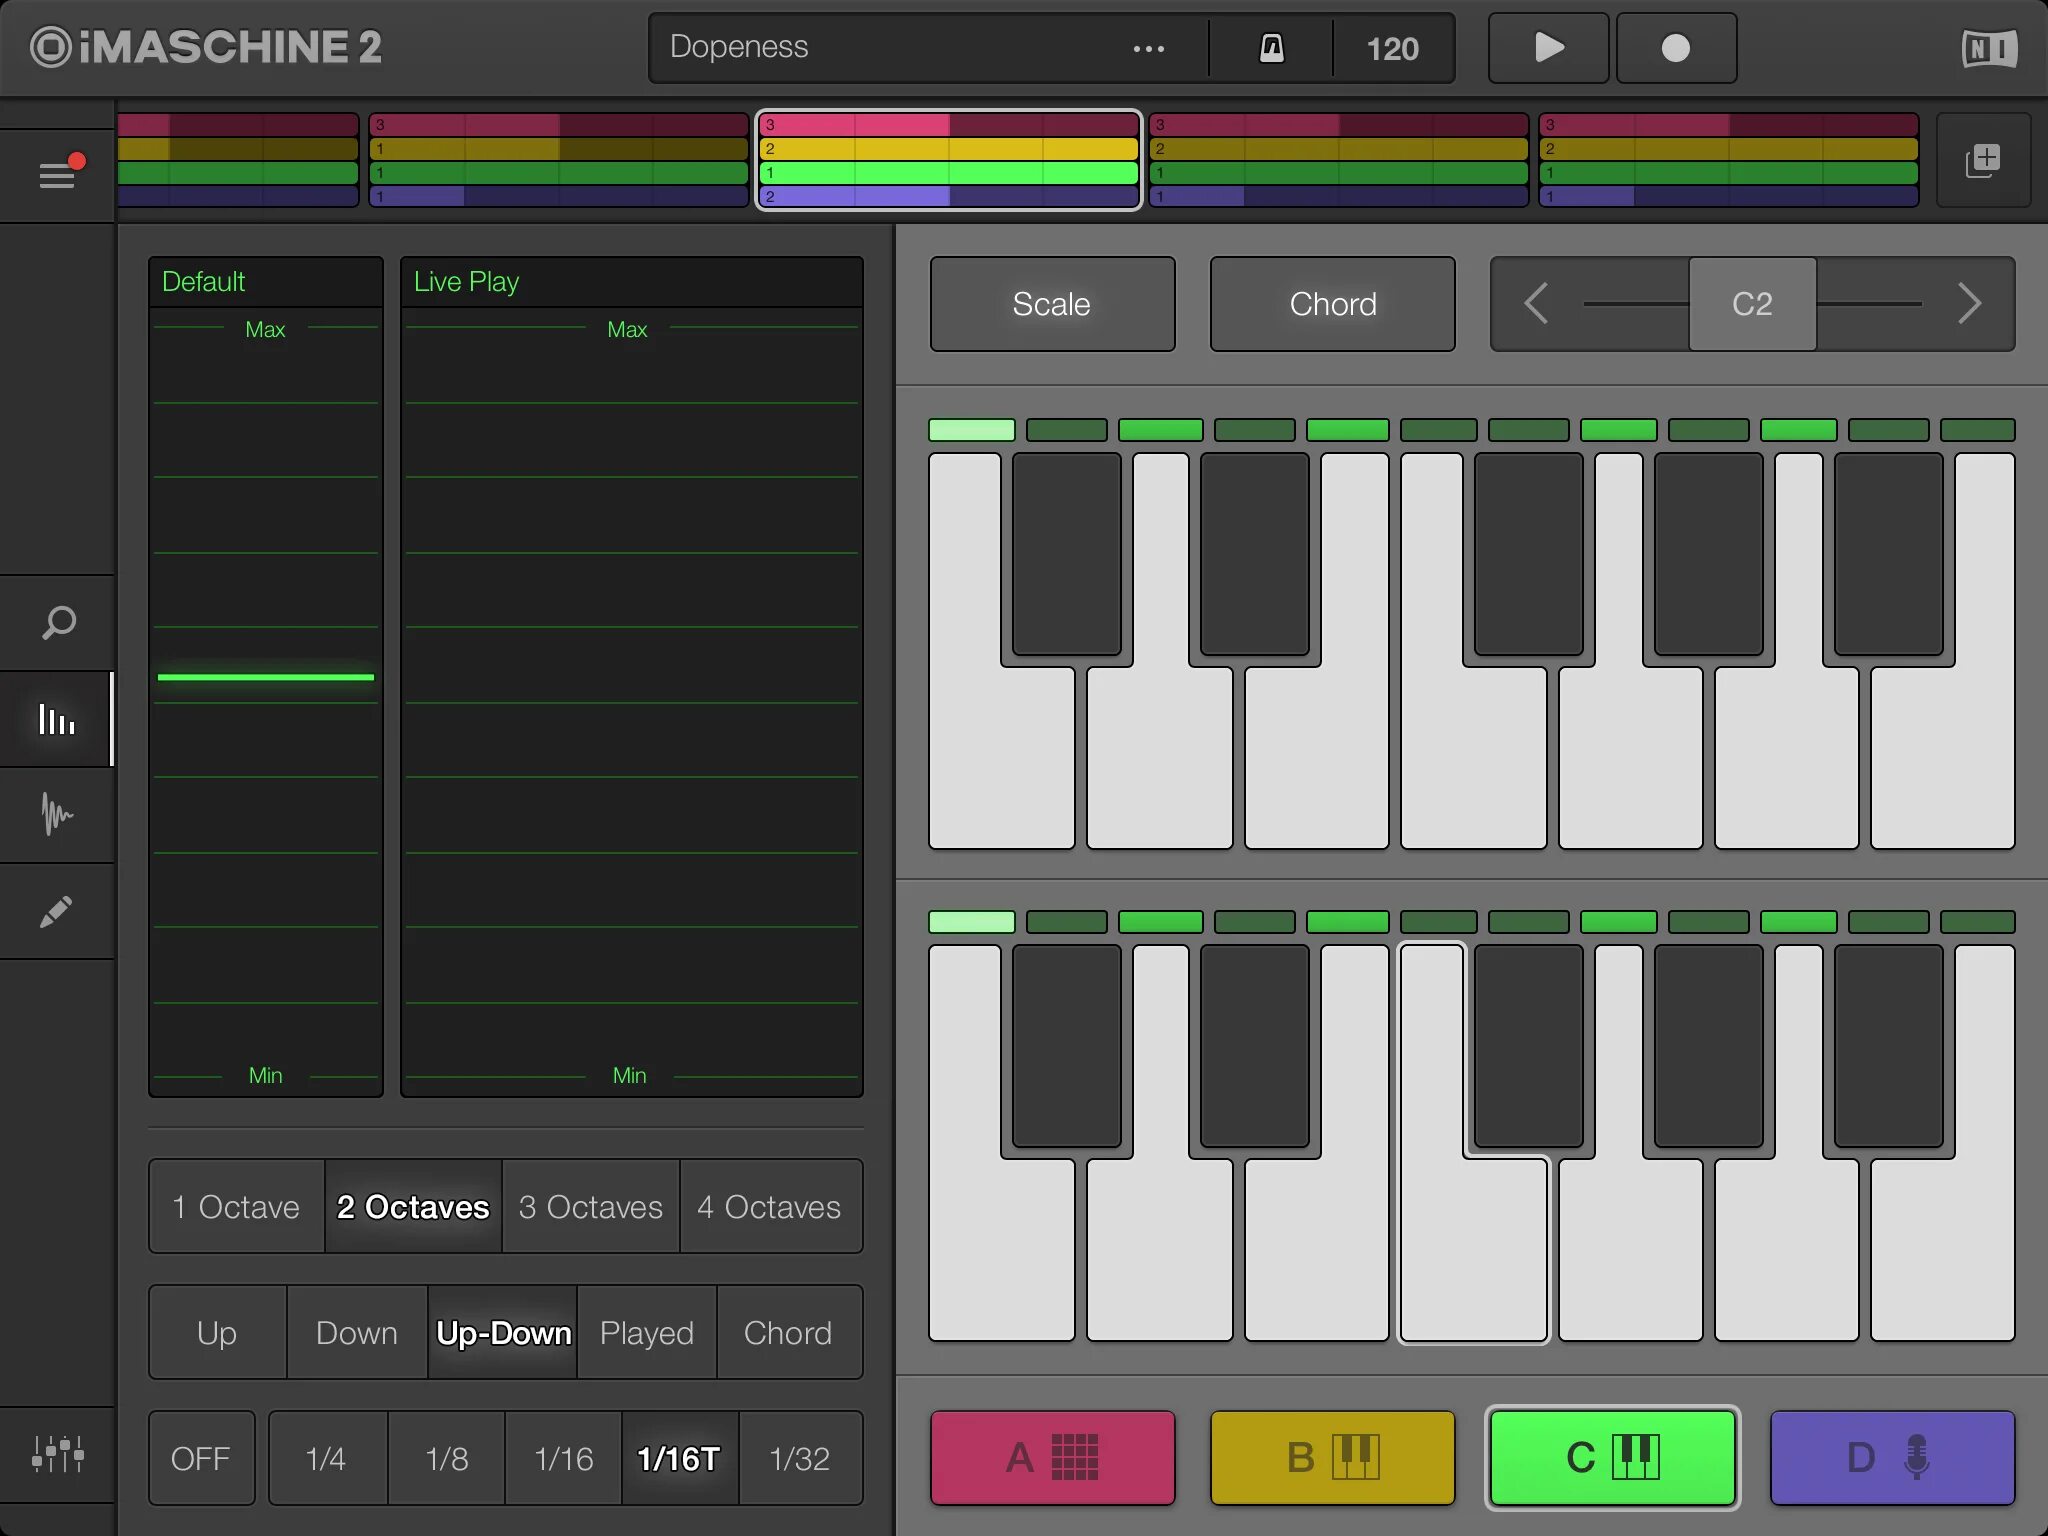Image resolution: width=2048 pixels, height=1536 pixels.
Task: Turn arpeggiator rate to OFF
Action: pyautogui.click(x=201, y=1458)
